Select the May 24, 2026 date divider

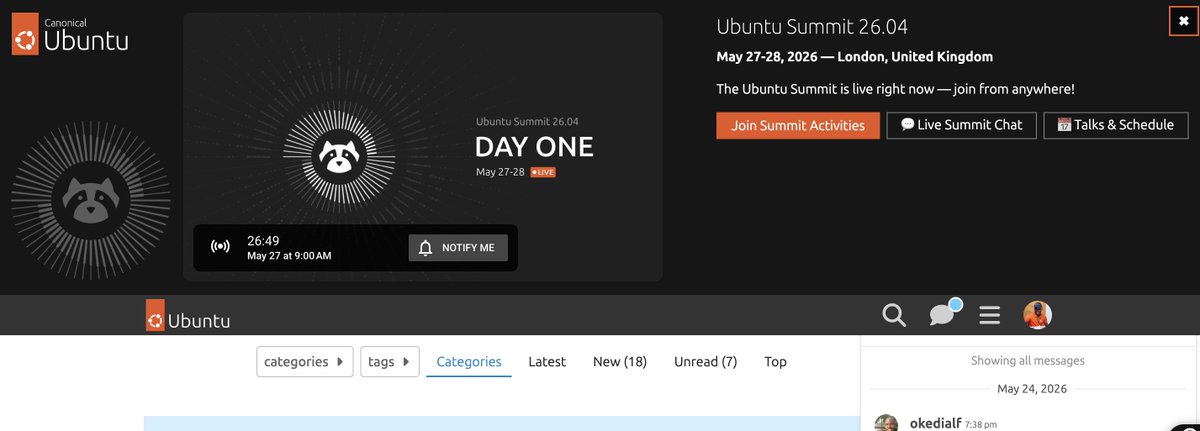tap(1030, 388)
